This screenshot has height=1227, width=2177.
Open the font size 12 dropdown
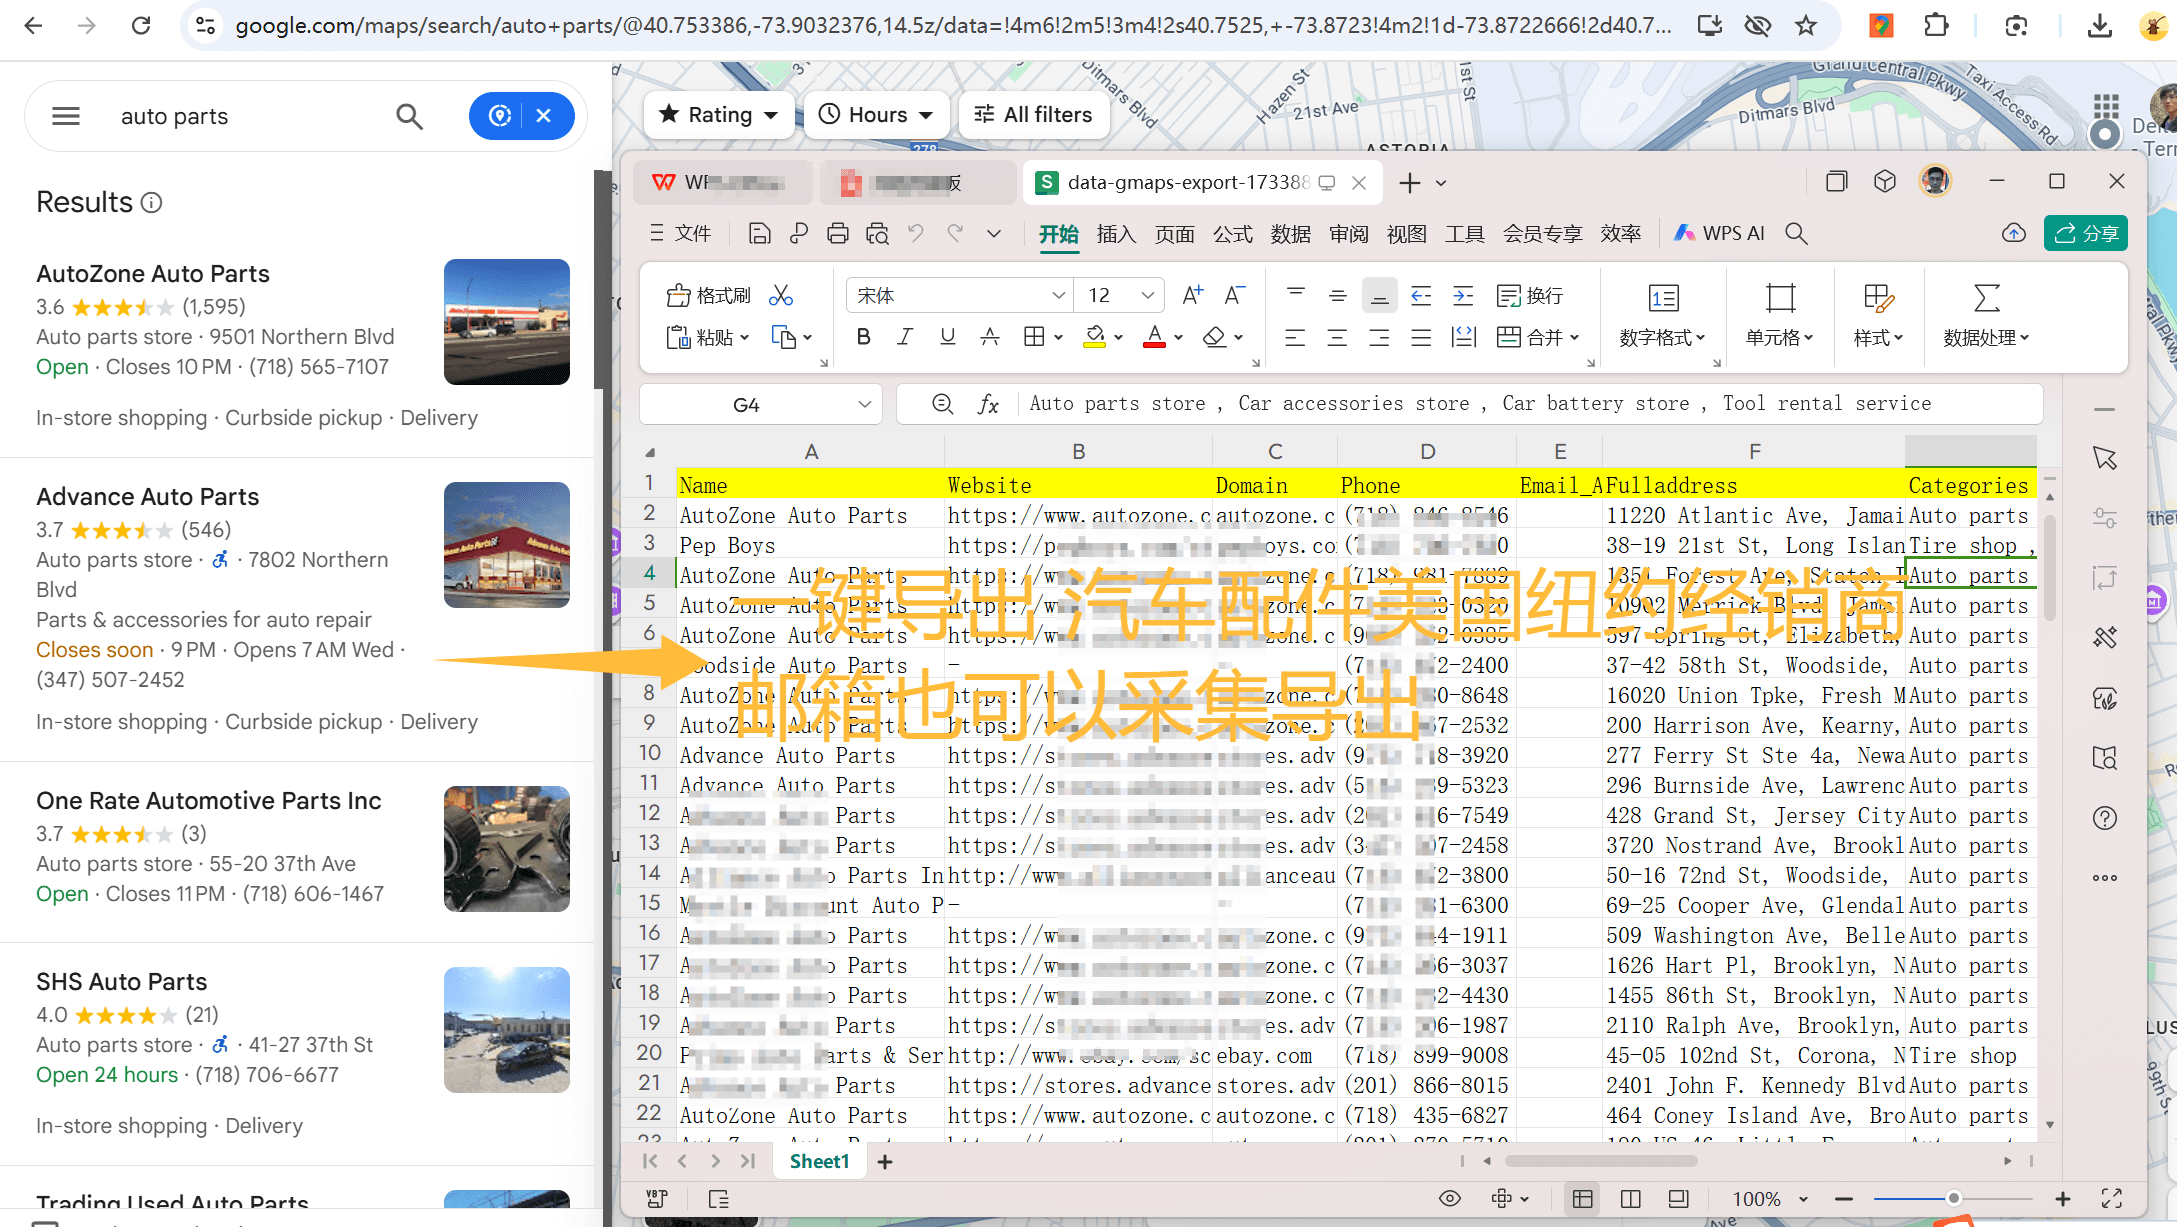(x=1148, y=295)
